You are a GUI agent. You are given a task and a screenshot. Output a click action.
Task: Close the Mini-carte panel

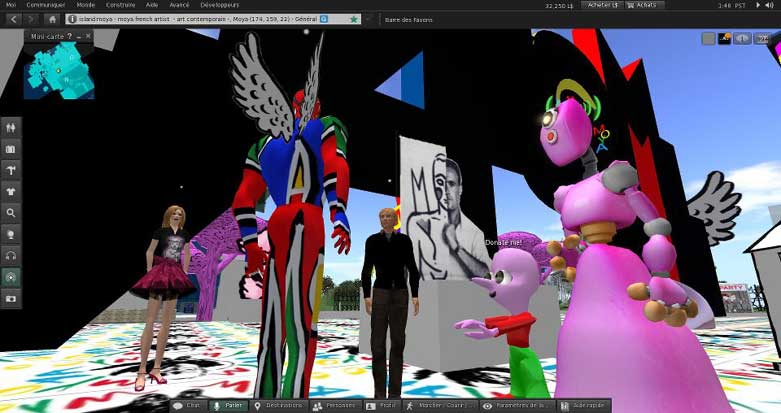88,37
